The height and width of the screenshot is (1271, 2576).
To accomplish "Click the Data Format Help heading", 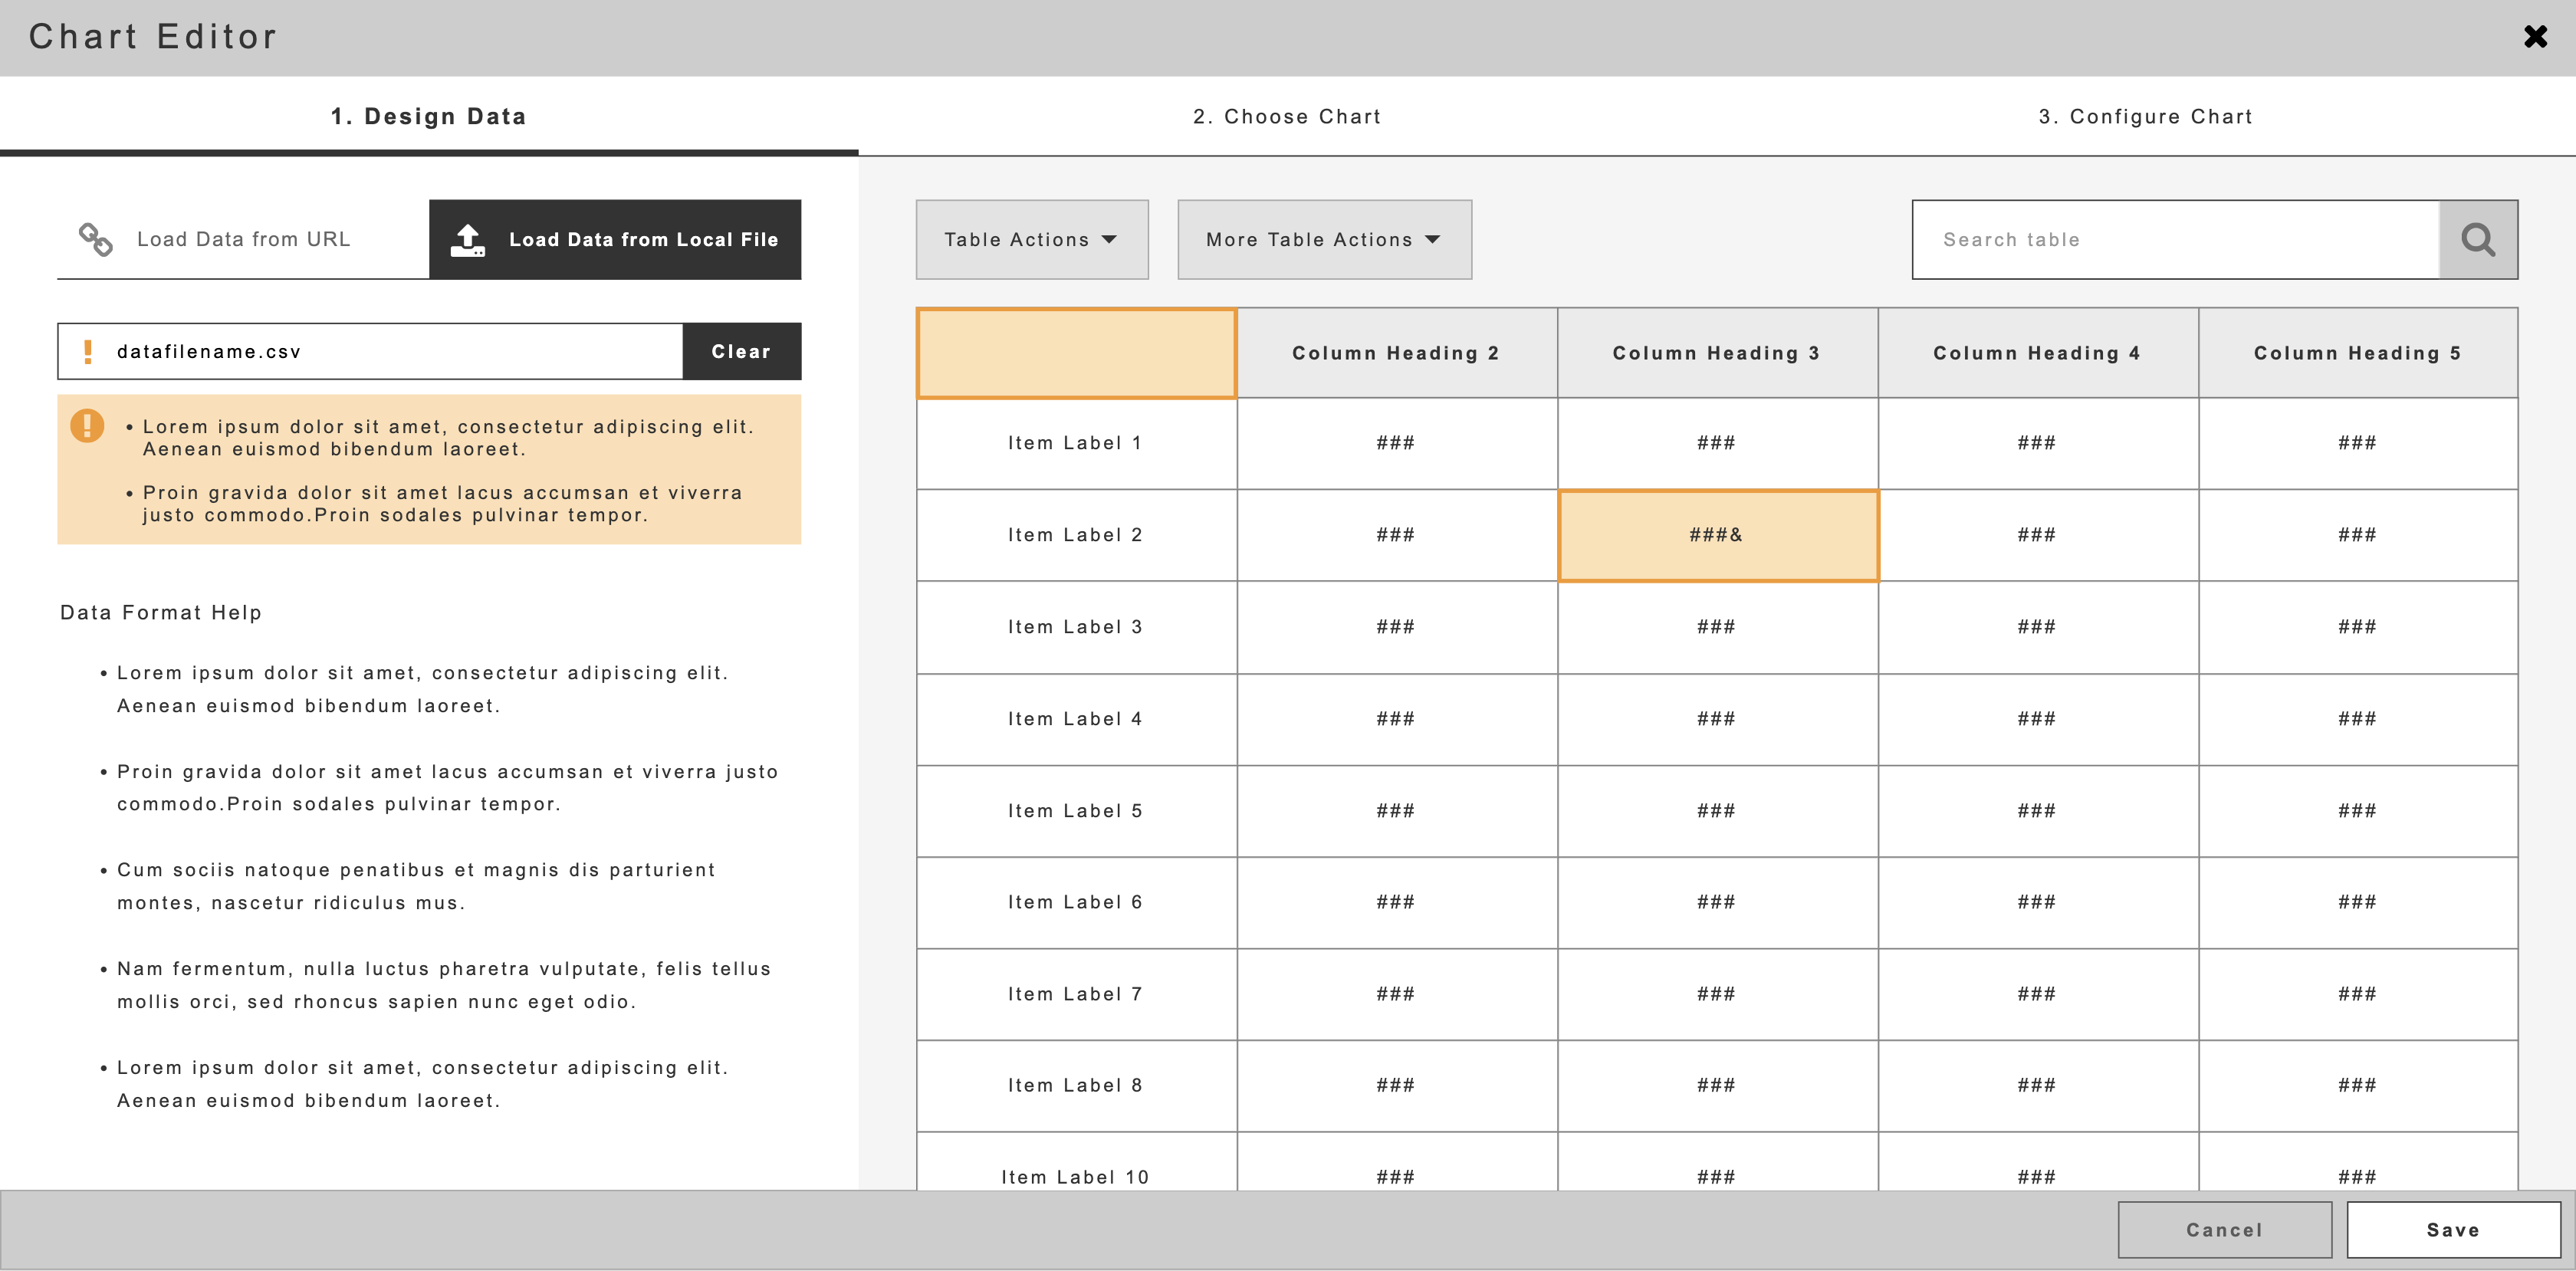I will tap(161, 612).
